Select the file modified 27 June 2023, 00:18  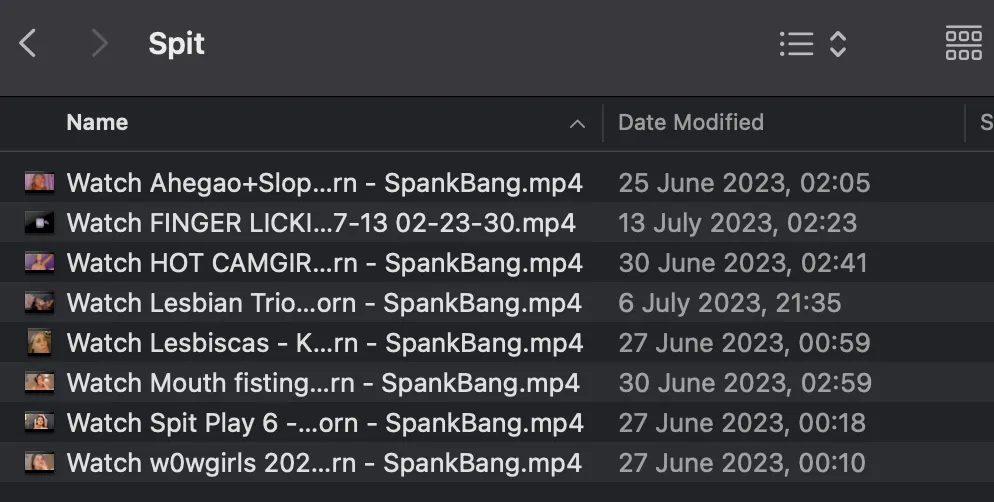tap(497, 422)
